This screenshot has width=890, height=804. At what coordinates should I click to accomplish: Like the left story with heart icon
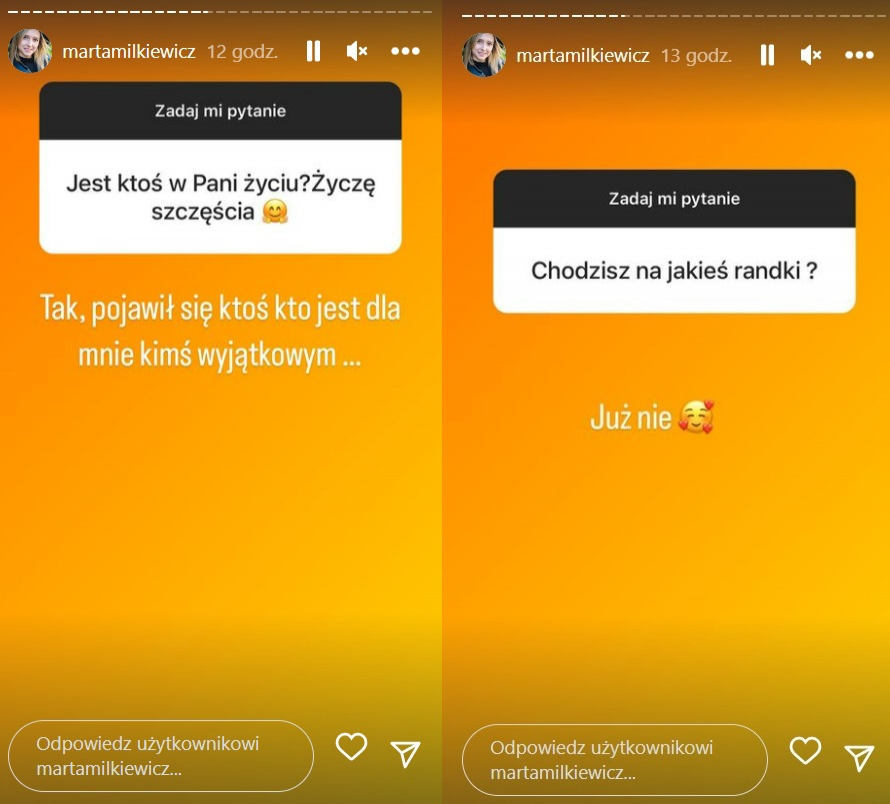click(x=351, y=746)
